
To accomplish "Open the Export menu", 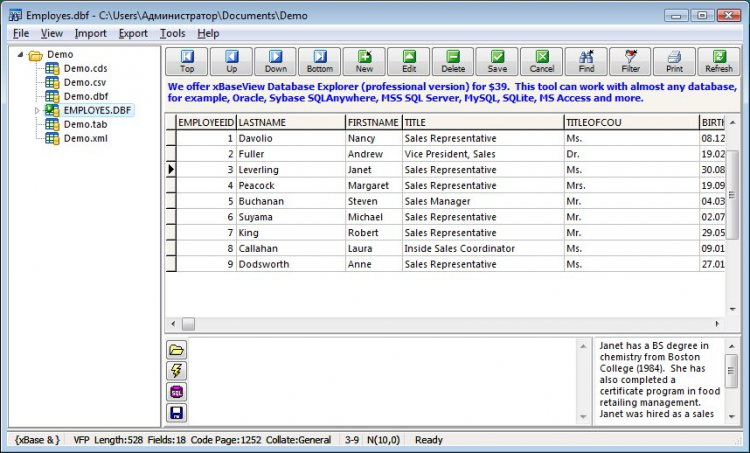I will tap(133, 33).
